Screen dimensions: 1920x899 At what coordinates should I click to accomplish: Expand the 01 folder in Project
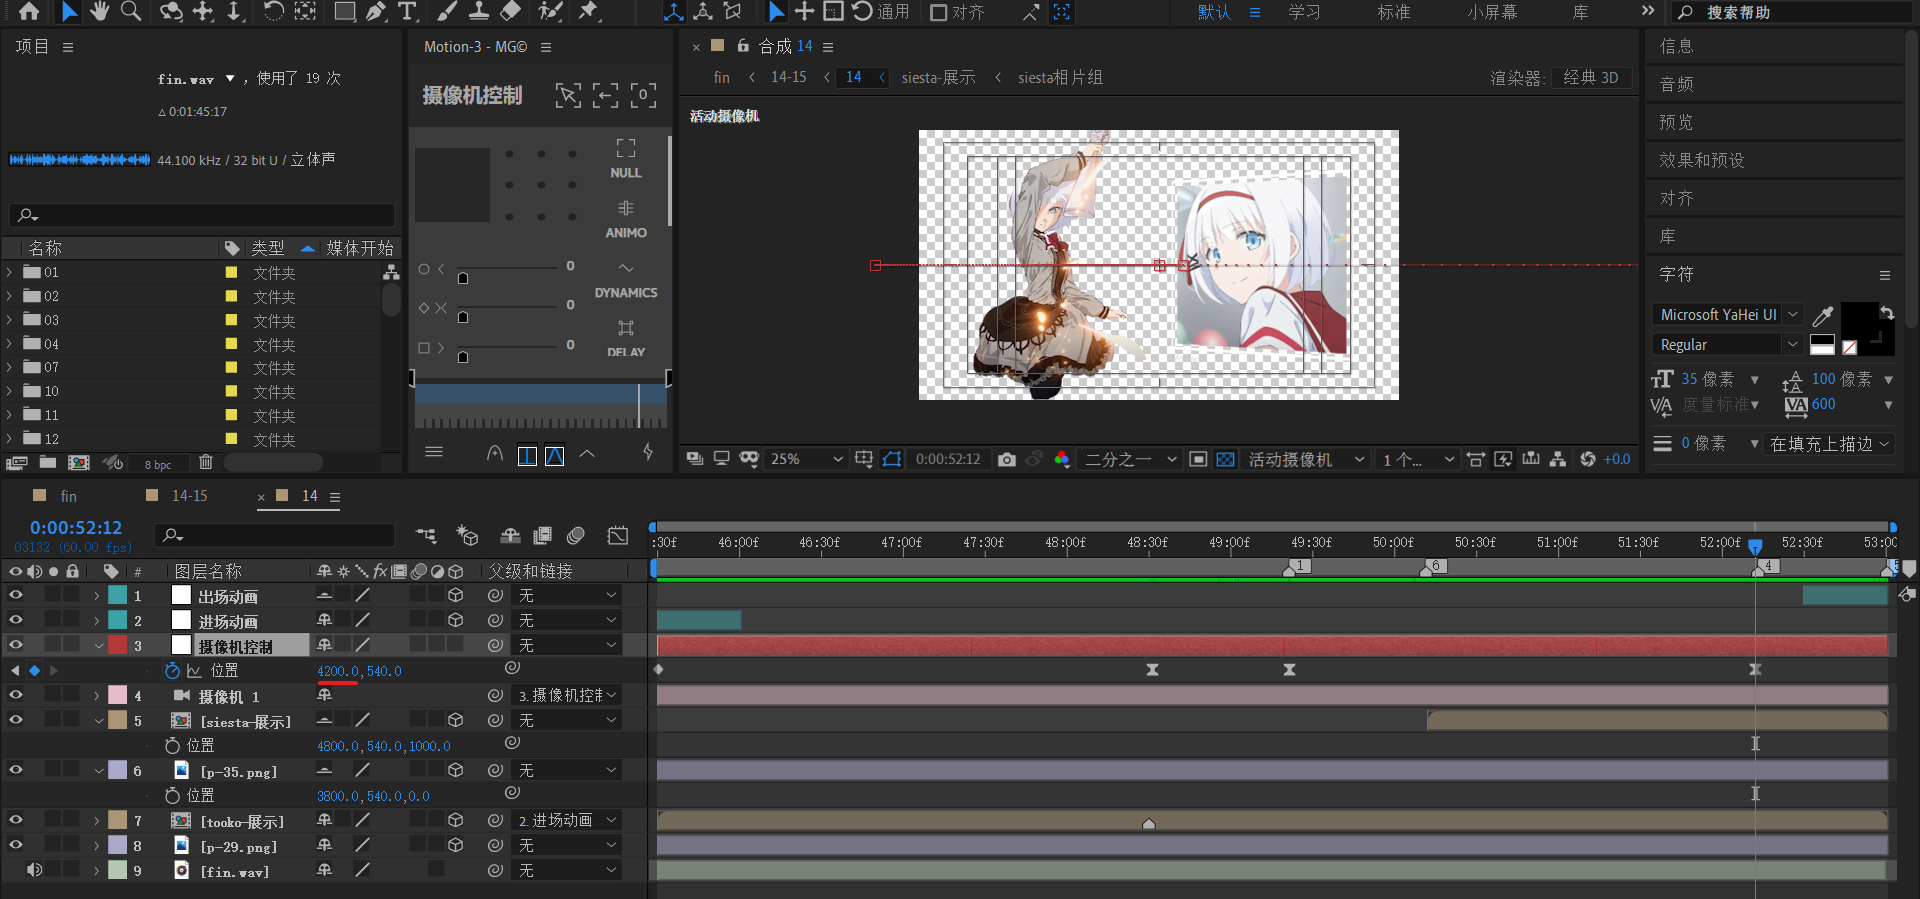tap(10, 272)
